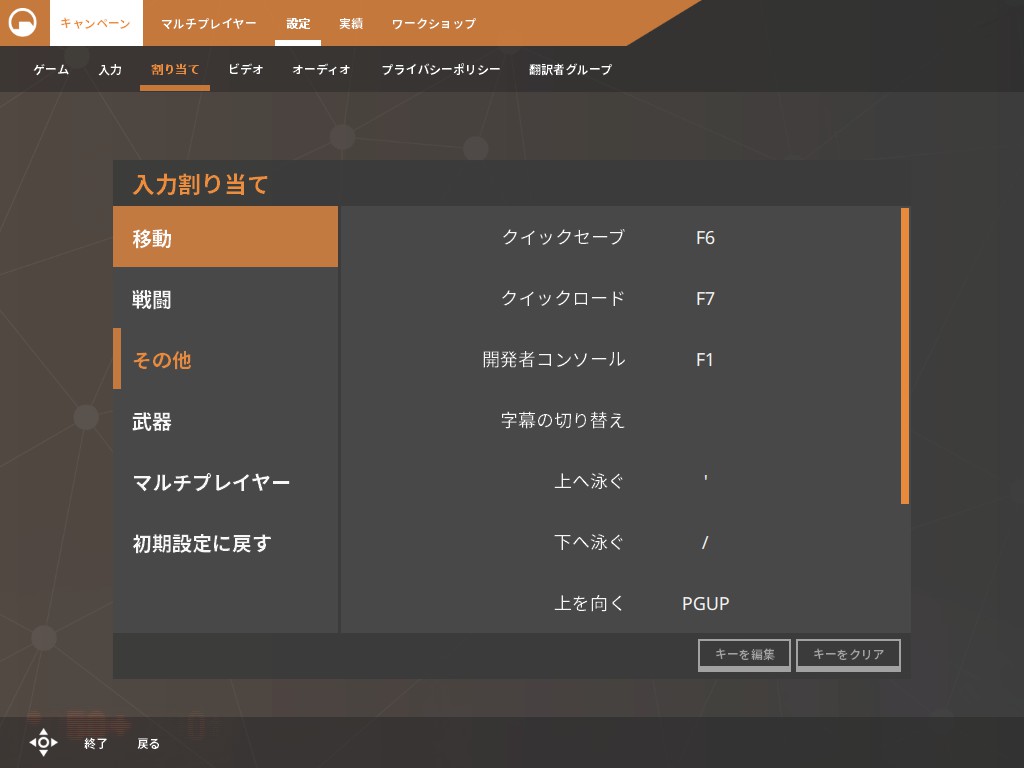Select the 武器 binding category
The height and width of the screenshot is (768, 1024).
(x=225, y=421)
